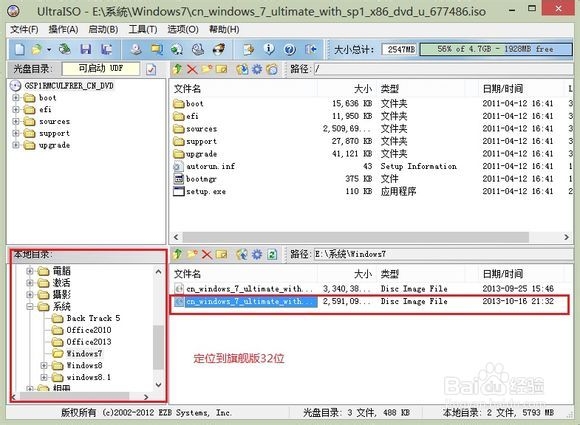Click red Delete icon in disc pane
Screen dimensions: 580x425
pos(192,69)
